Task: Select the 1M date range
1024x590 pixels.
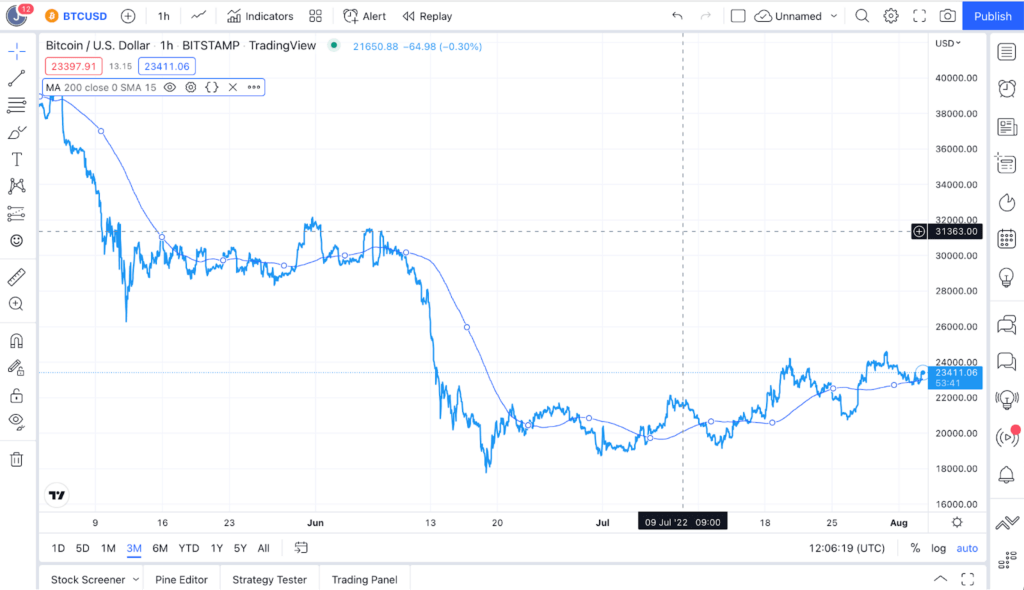Action: [x=108, y=548]
